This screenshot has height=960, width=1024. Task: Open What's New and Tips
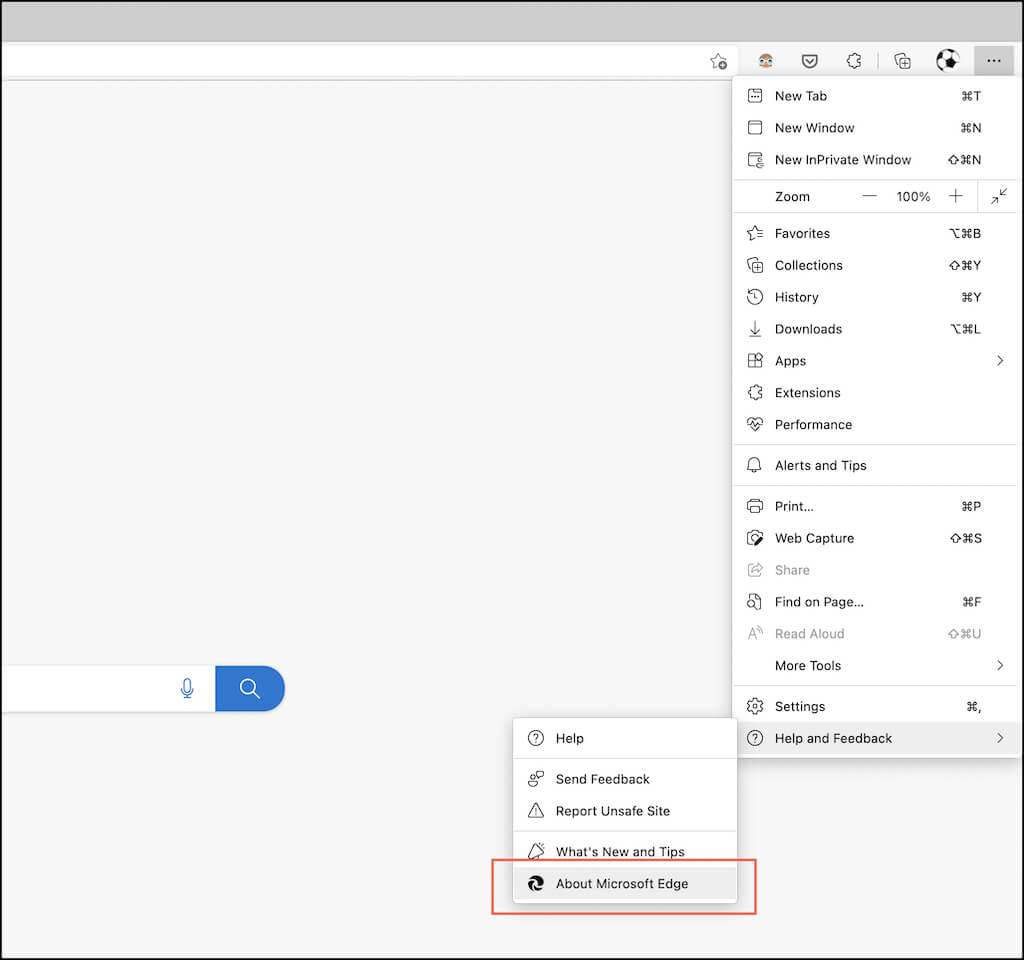[x=625, y=852]
